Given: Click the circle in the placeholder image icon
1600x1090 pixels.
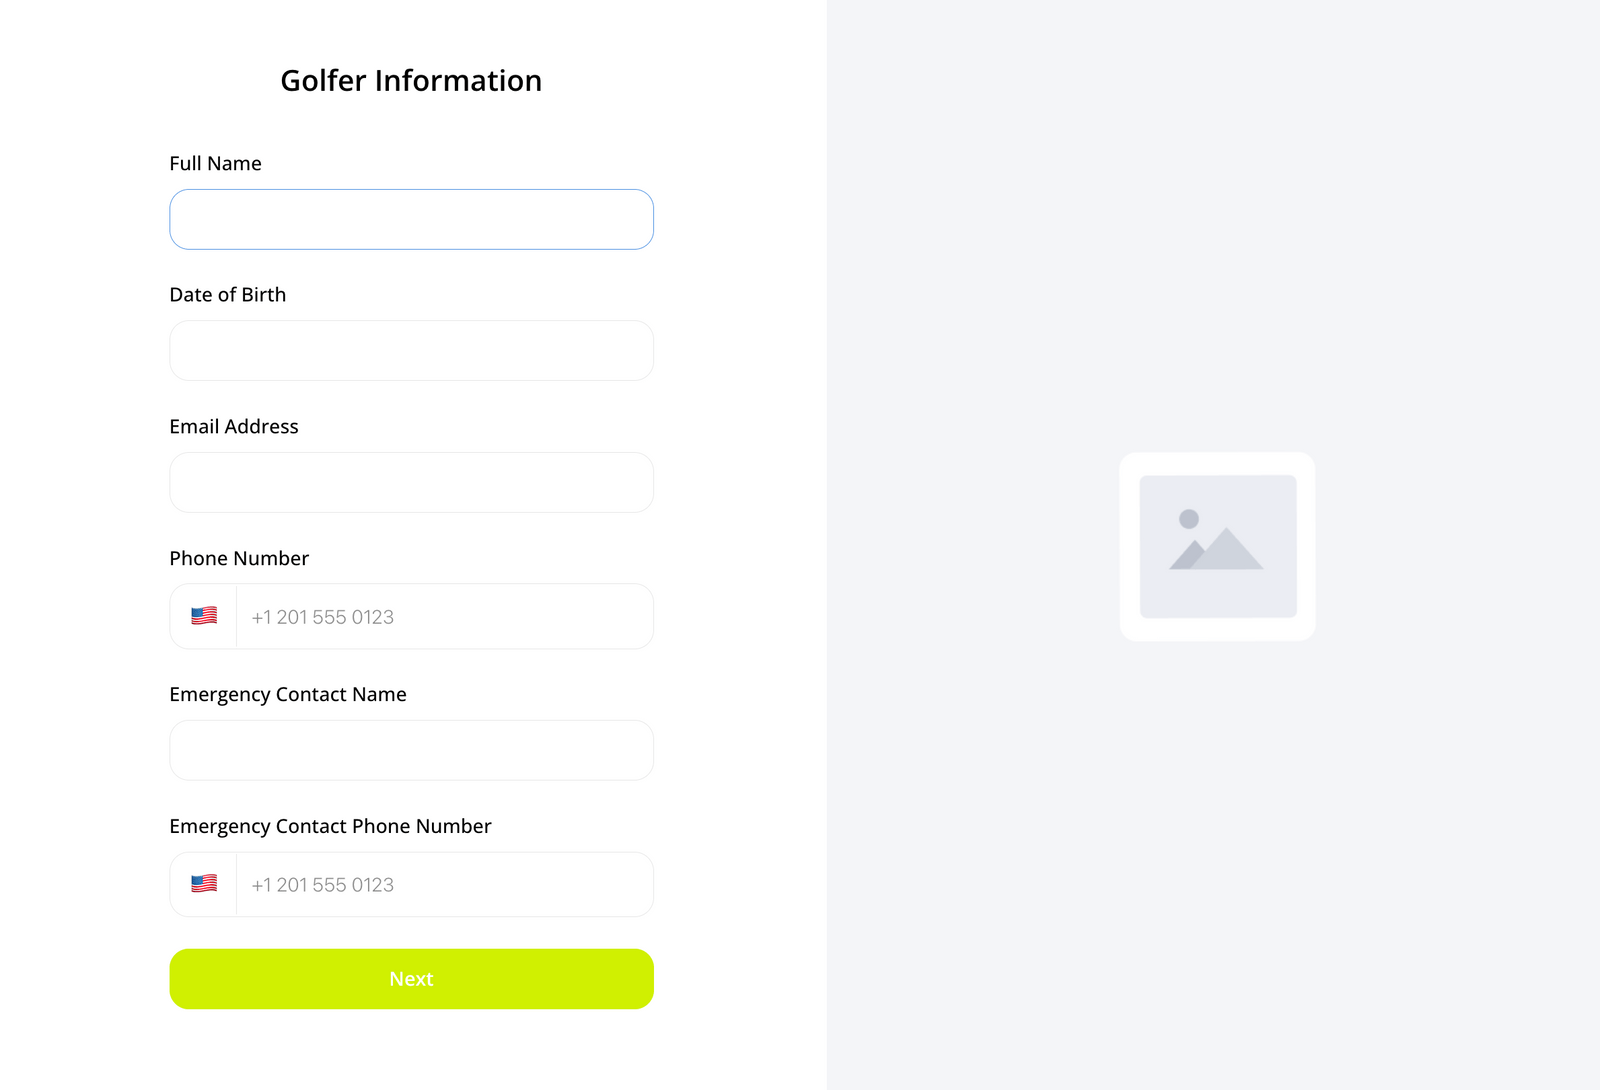Looking at the screenshot, I should (1188, 517).
